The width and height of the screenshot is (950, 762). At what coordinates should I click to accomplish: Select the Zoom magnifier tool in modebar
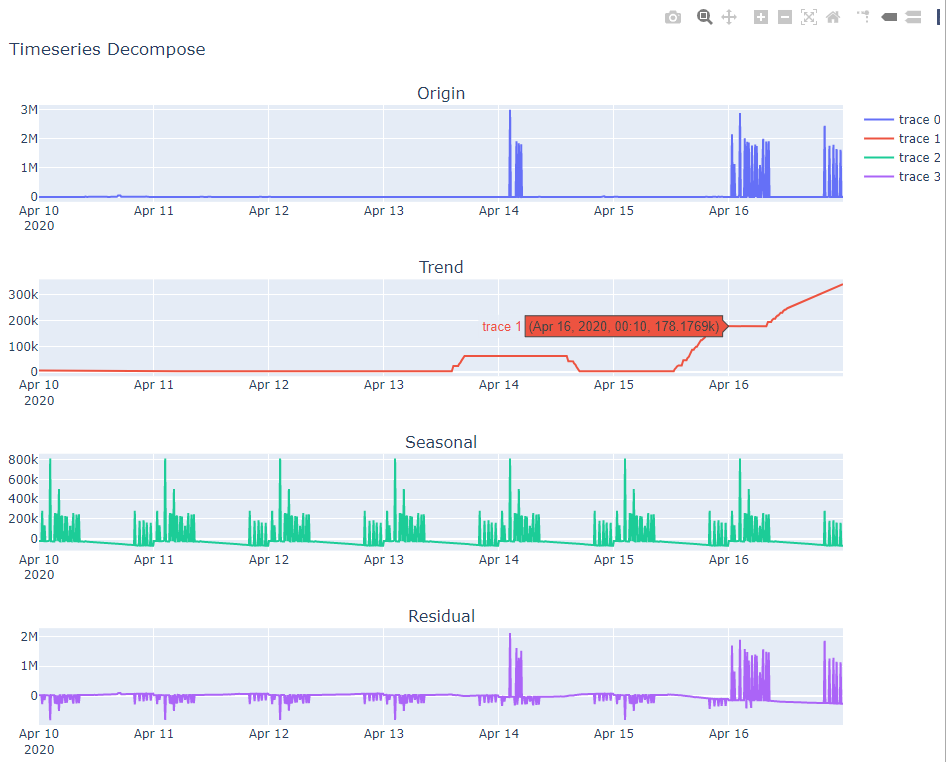pyautogui.click(x=704, y=18)
